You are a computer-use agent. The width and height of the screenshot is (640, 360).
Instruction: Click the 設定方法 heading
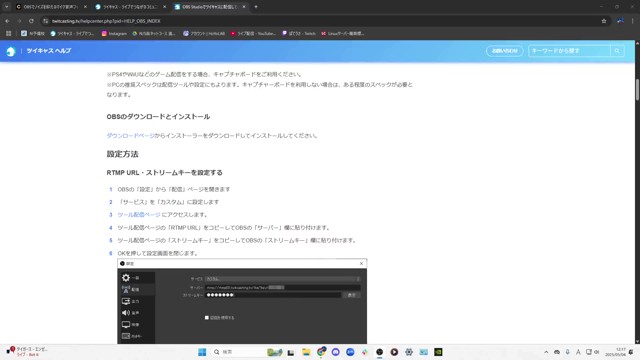[122, 154]
